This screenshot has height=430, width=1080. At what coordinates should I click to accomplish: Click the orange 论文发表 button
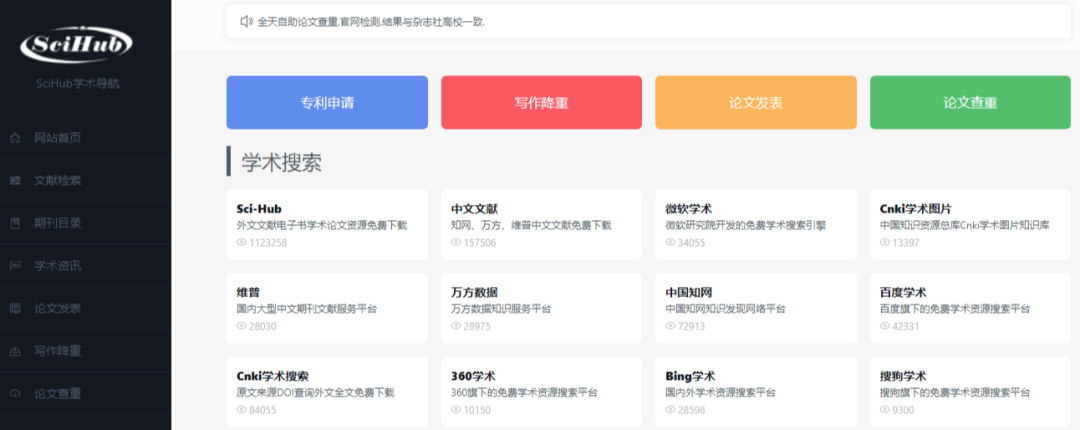(x=756, y=103)
